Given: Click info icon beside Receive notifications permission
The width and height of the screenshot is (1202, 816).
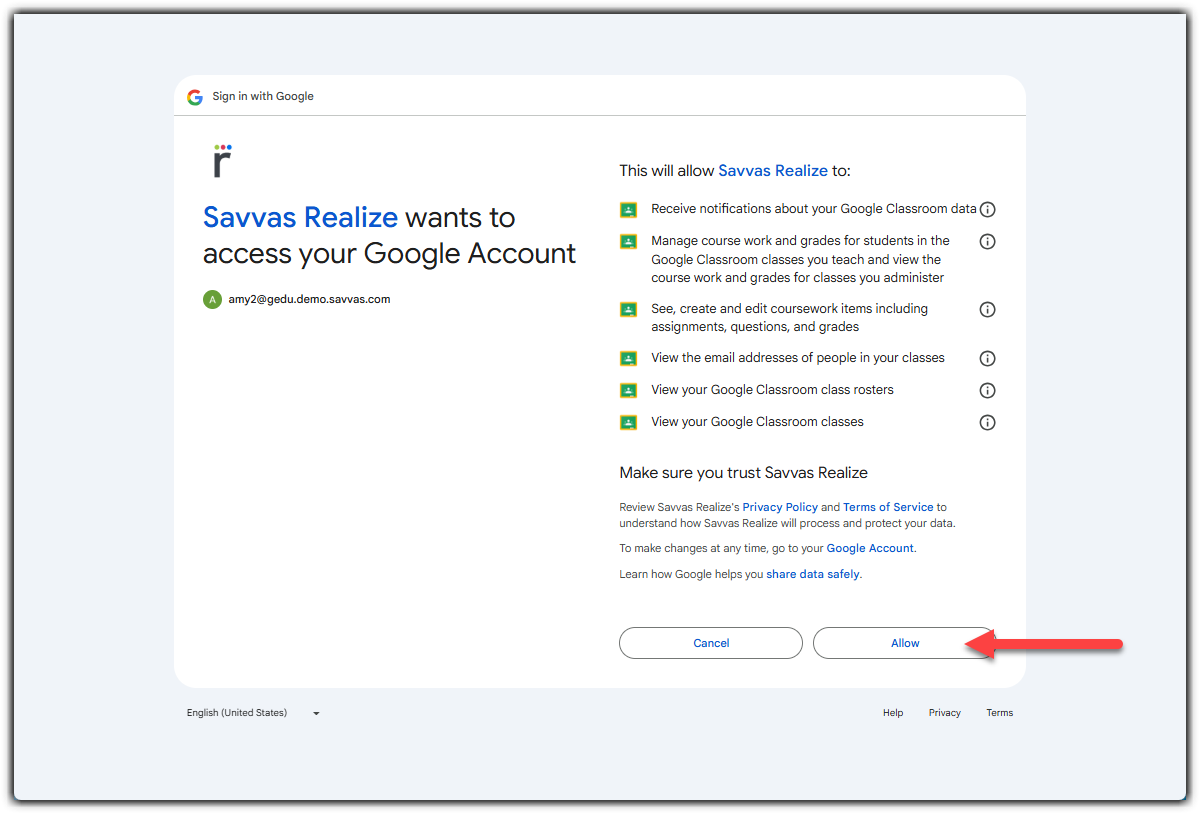Looking at the screenshot, I should [x=987, y=210].
